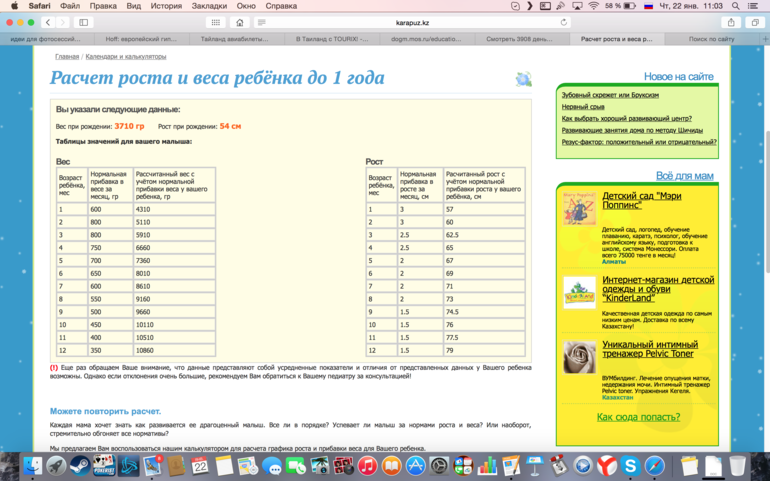Screen dimensions: 770x481
Task: Open Skype in the dock
Action: coord(631,466)
